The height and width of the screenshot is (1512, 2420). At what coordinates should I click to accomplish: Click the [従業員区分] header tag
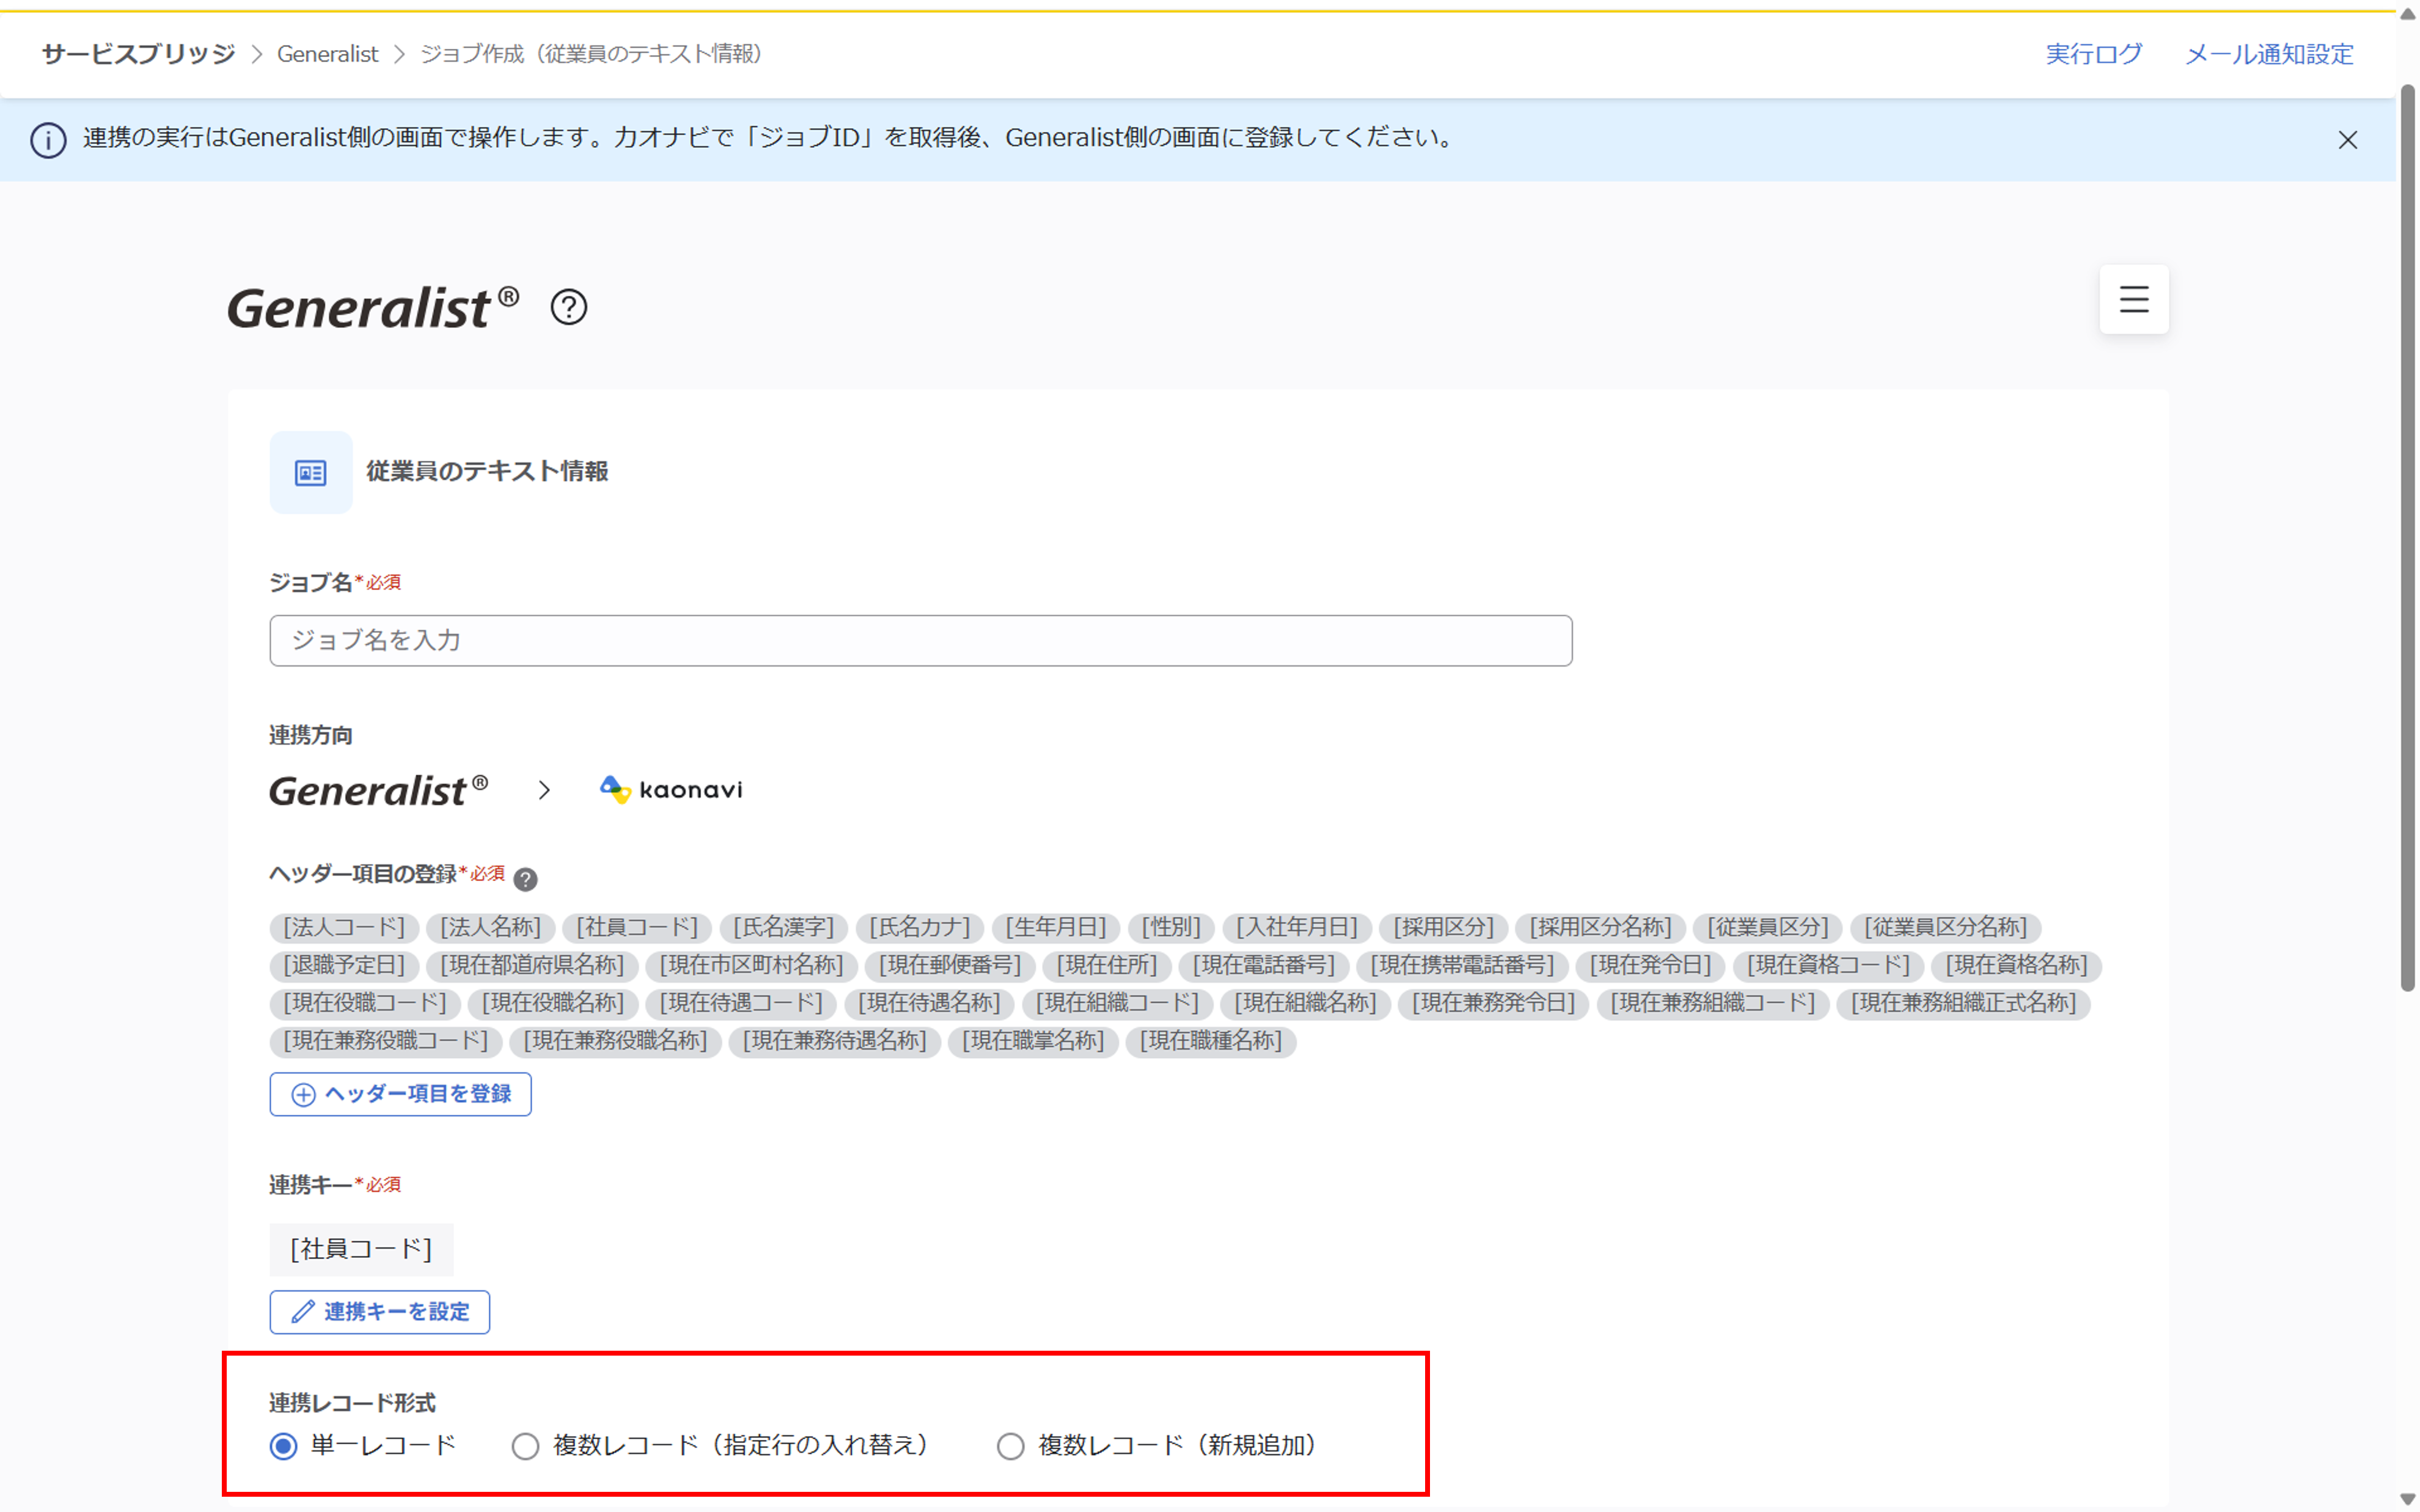[x=1767, y=927]
